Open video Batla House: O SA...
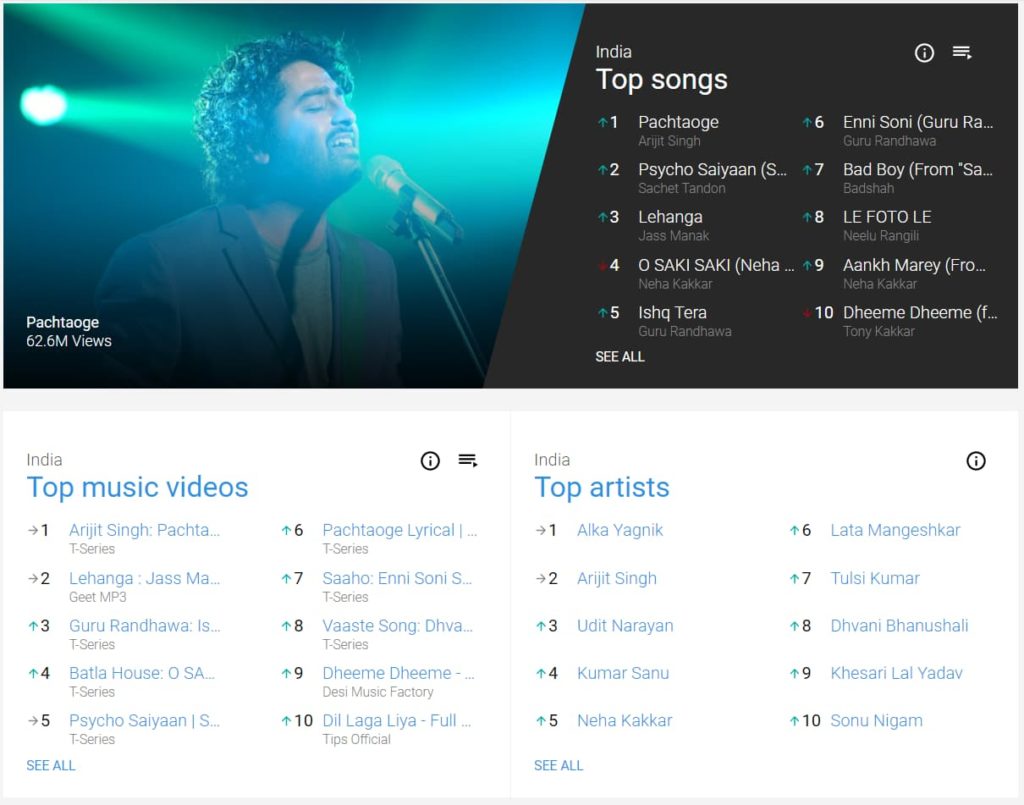The width and height of the screenshot is (1024, 805). 142,673
